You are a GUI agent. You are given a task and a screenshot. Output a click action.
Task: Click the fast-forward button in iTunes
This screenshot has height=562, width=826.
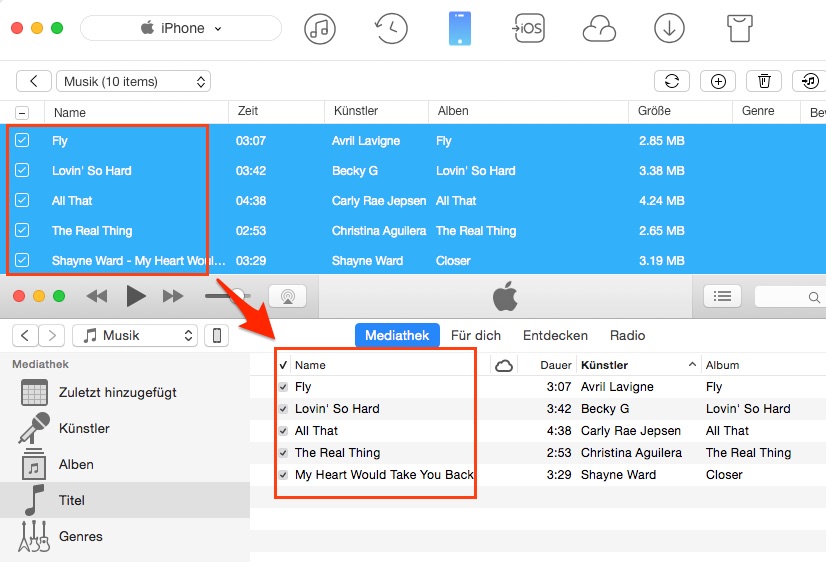coord(173,296)
